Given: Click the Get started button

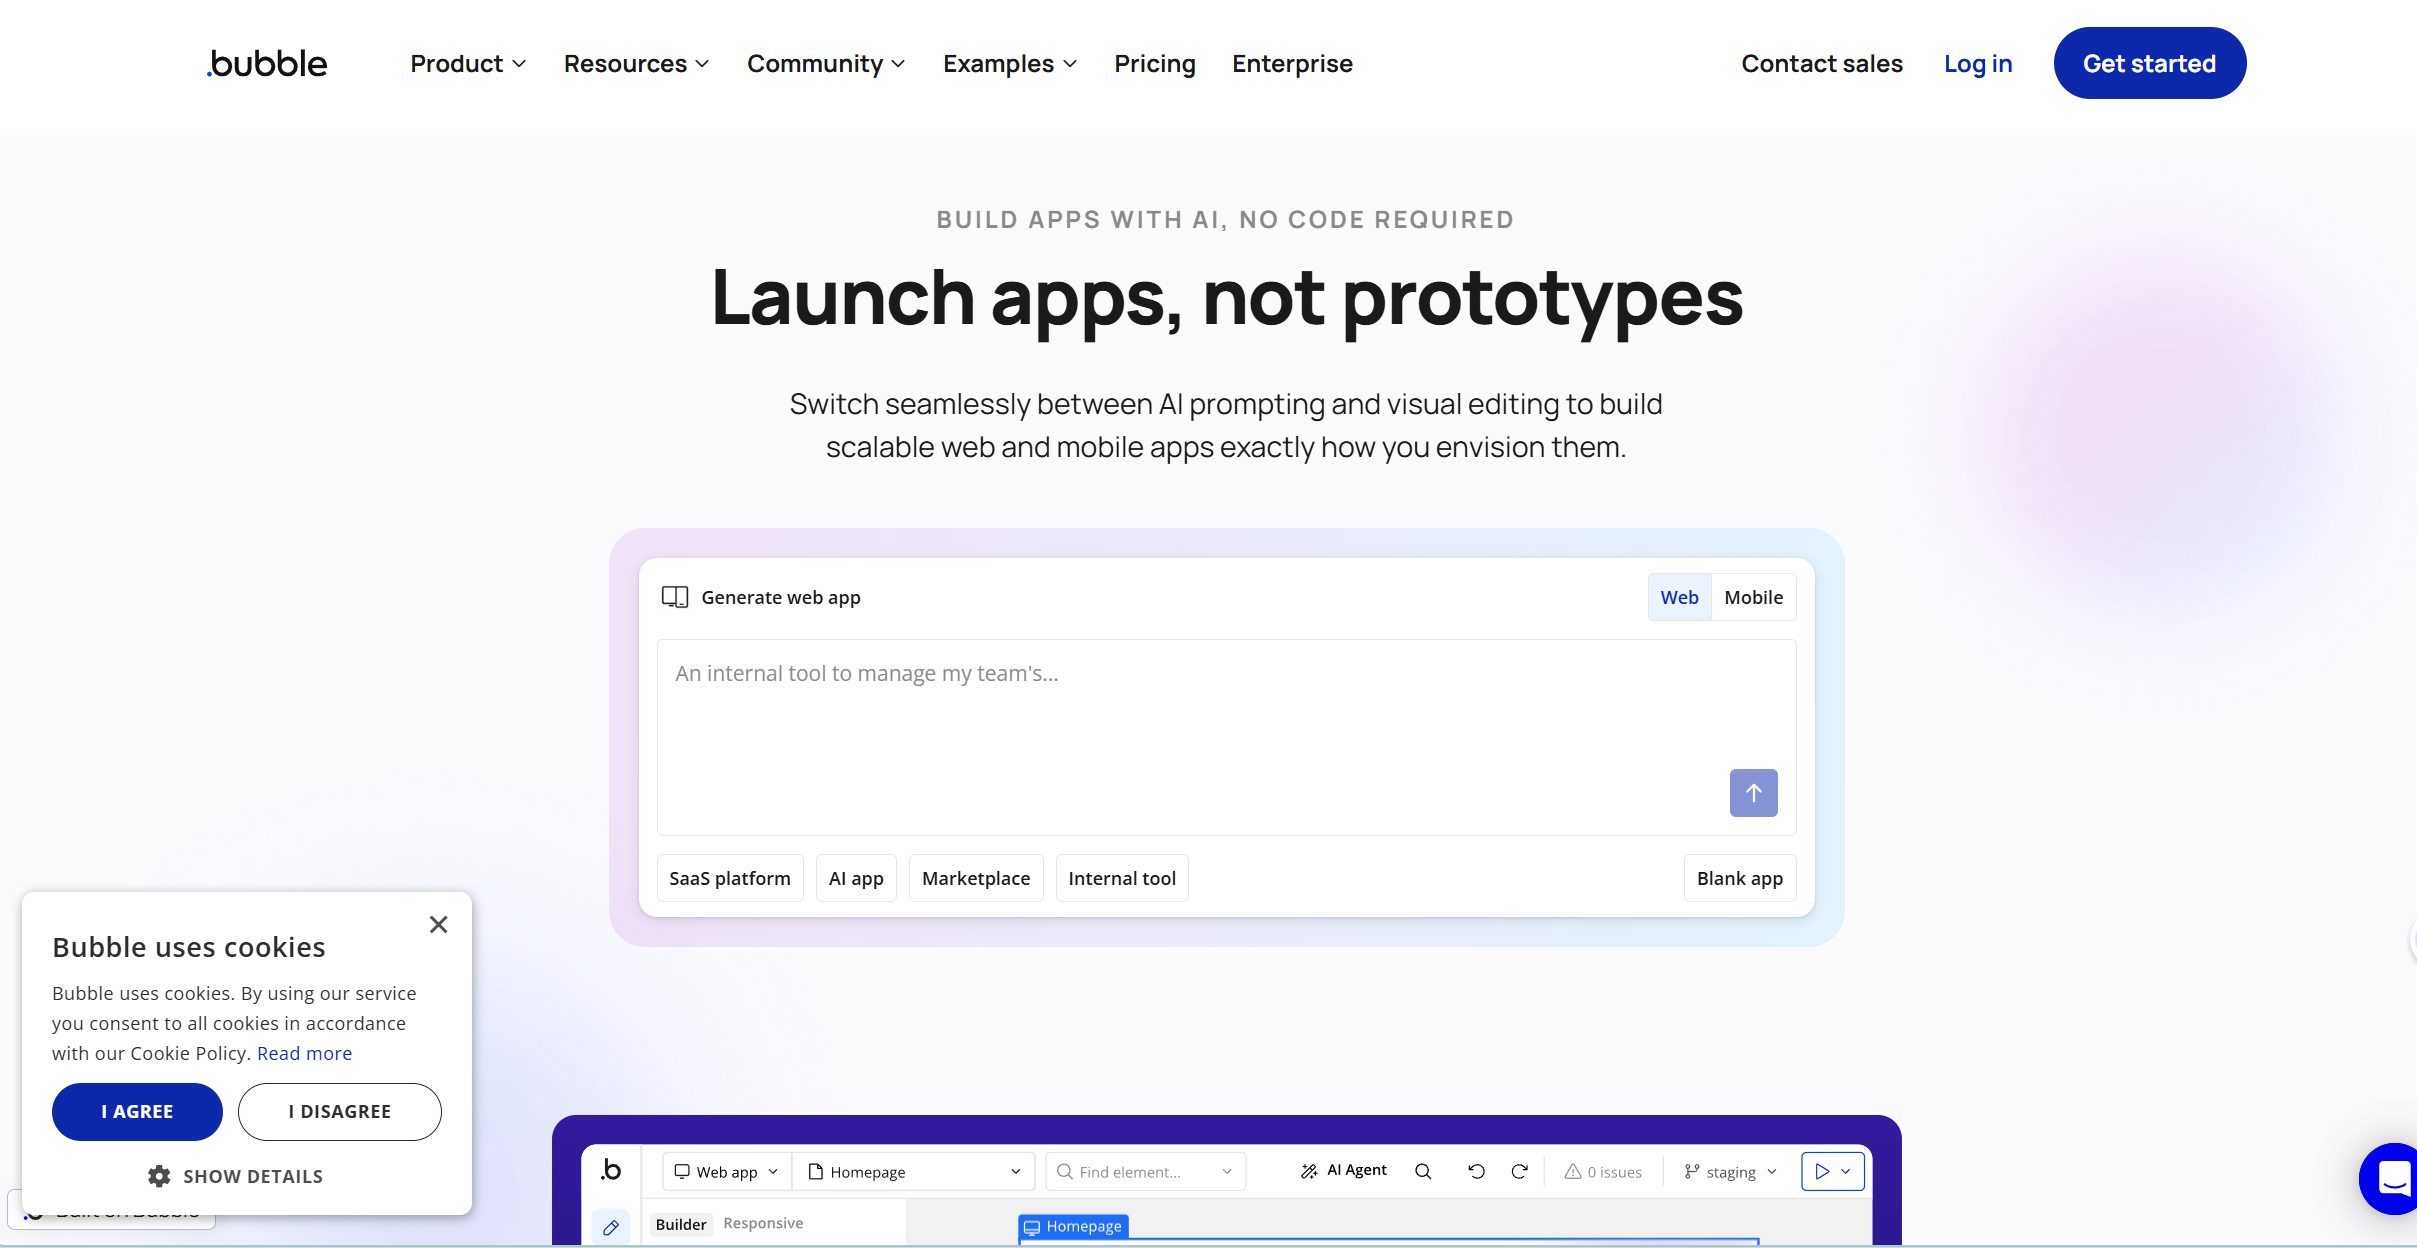Looking at the screenshot, I should [2150, 63].
